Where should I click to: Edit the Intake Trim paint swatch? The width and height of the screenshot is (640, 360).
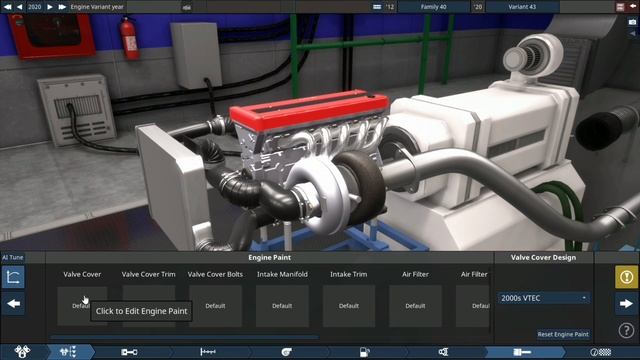point(349,306)
